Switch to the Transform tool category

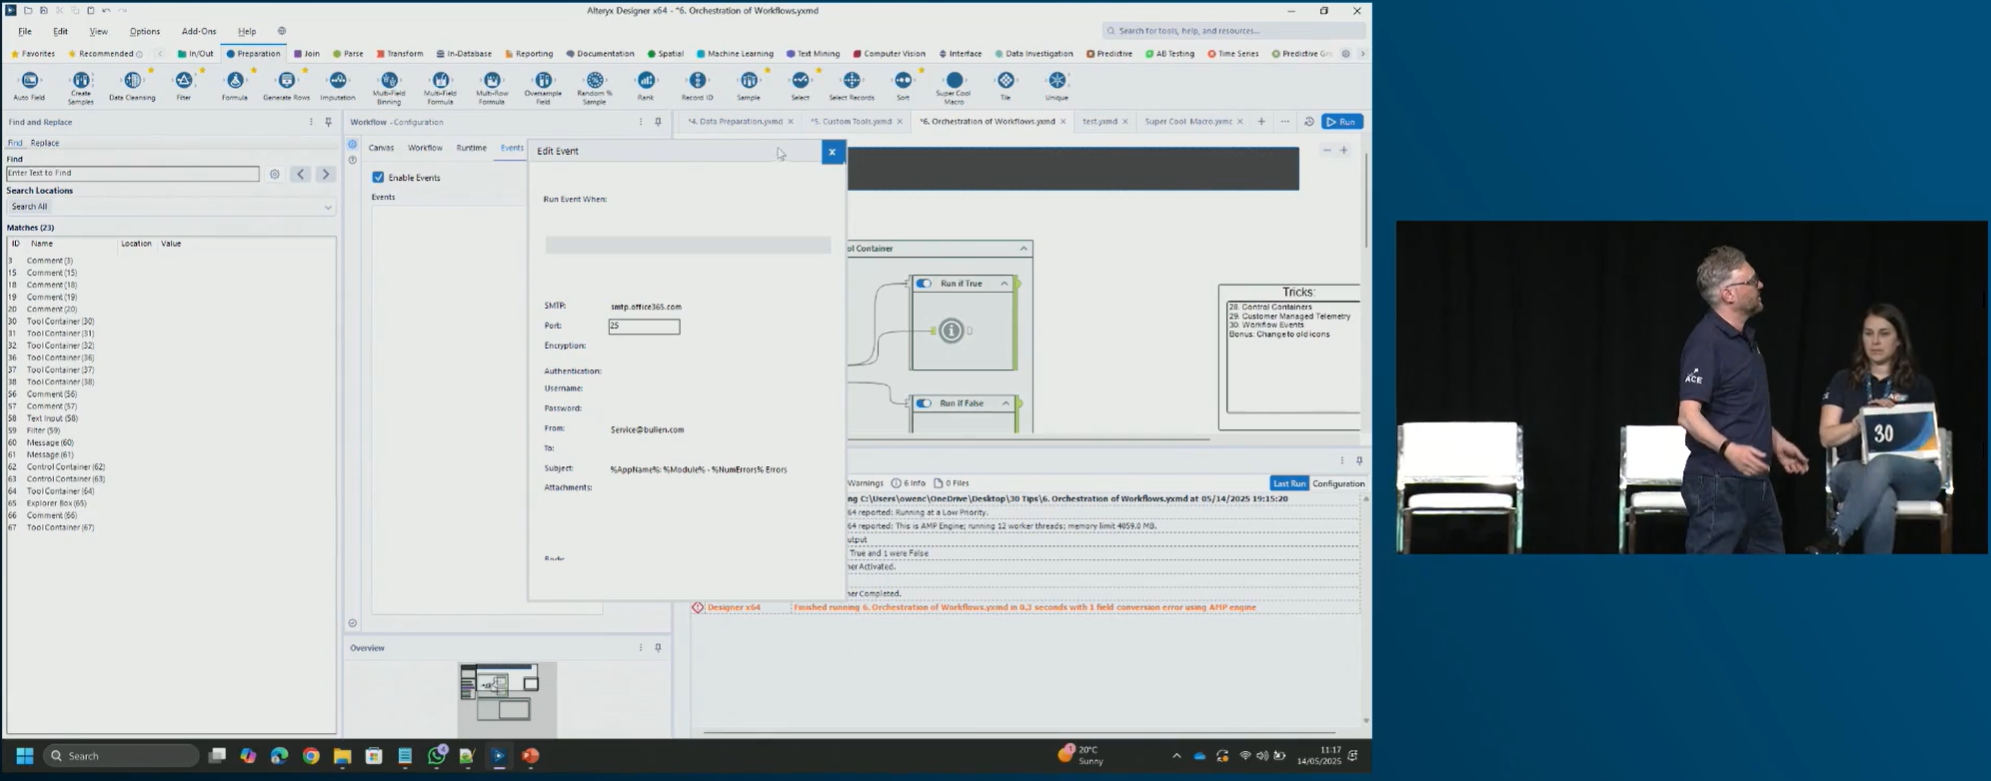point(400,54)
